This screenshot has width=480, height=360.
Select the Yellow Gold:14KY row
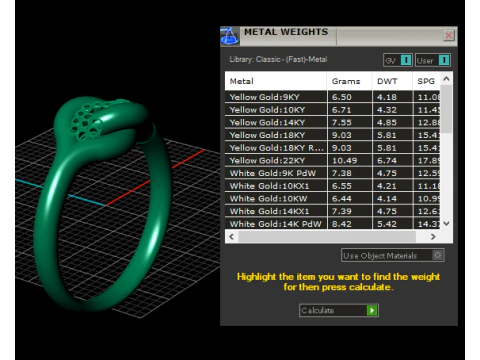point(332,122)
